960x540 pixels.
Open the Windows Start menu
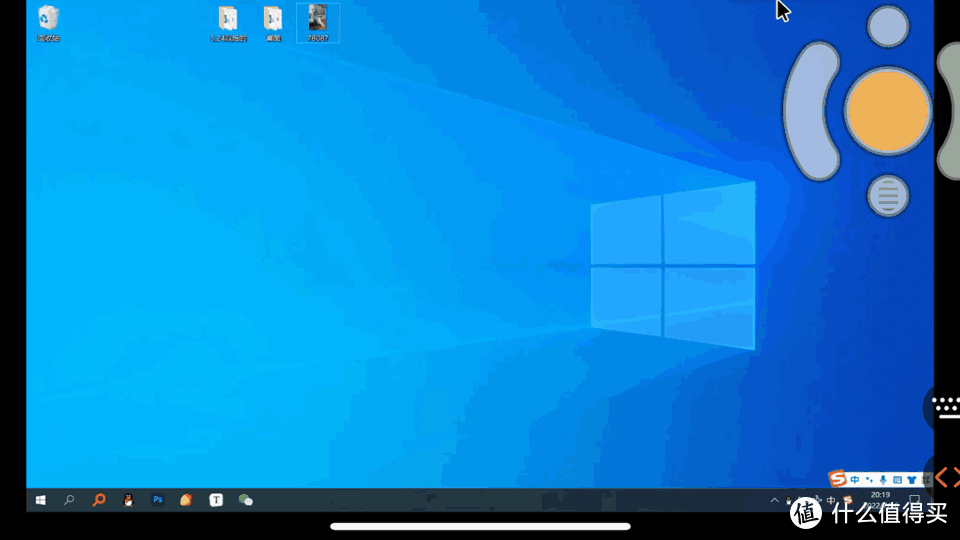[x=40, y=500]
